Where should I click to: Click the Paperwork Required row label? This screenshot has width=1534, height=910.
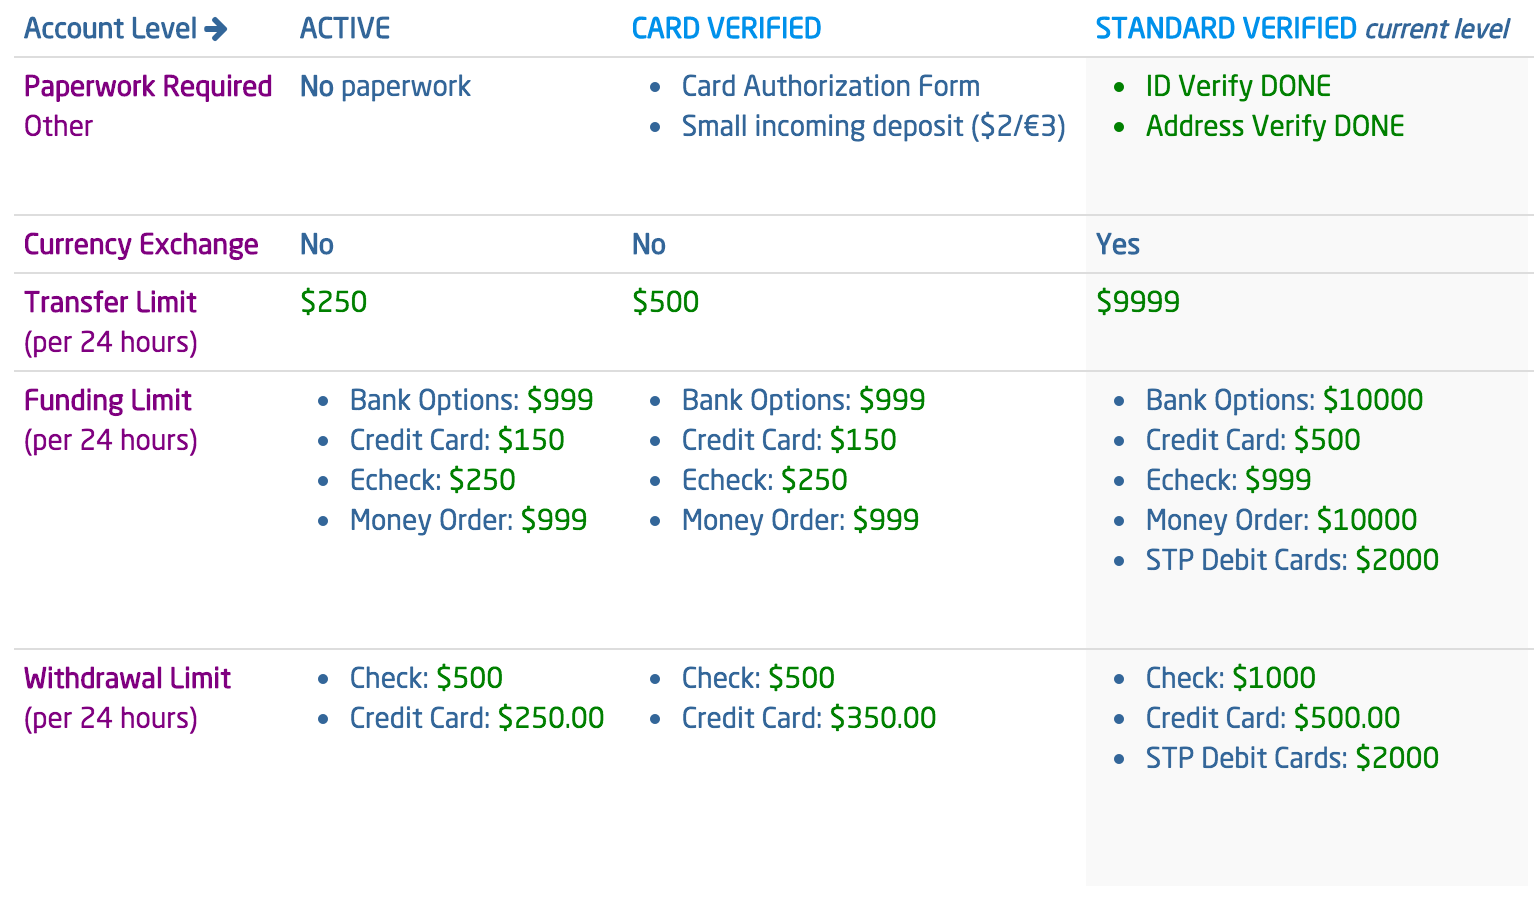pos(148,87)
